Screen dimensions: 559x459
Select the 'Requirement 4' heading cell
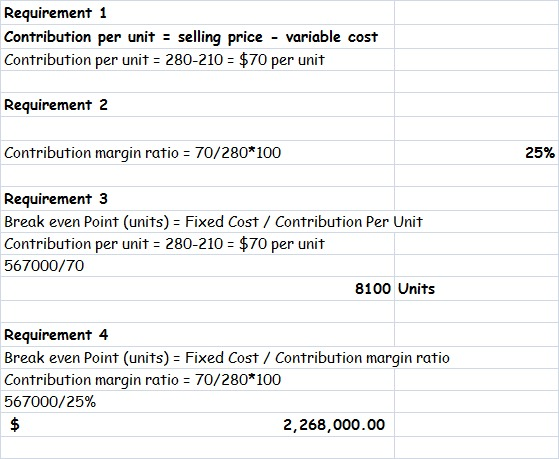coord(197,335)
